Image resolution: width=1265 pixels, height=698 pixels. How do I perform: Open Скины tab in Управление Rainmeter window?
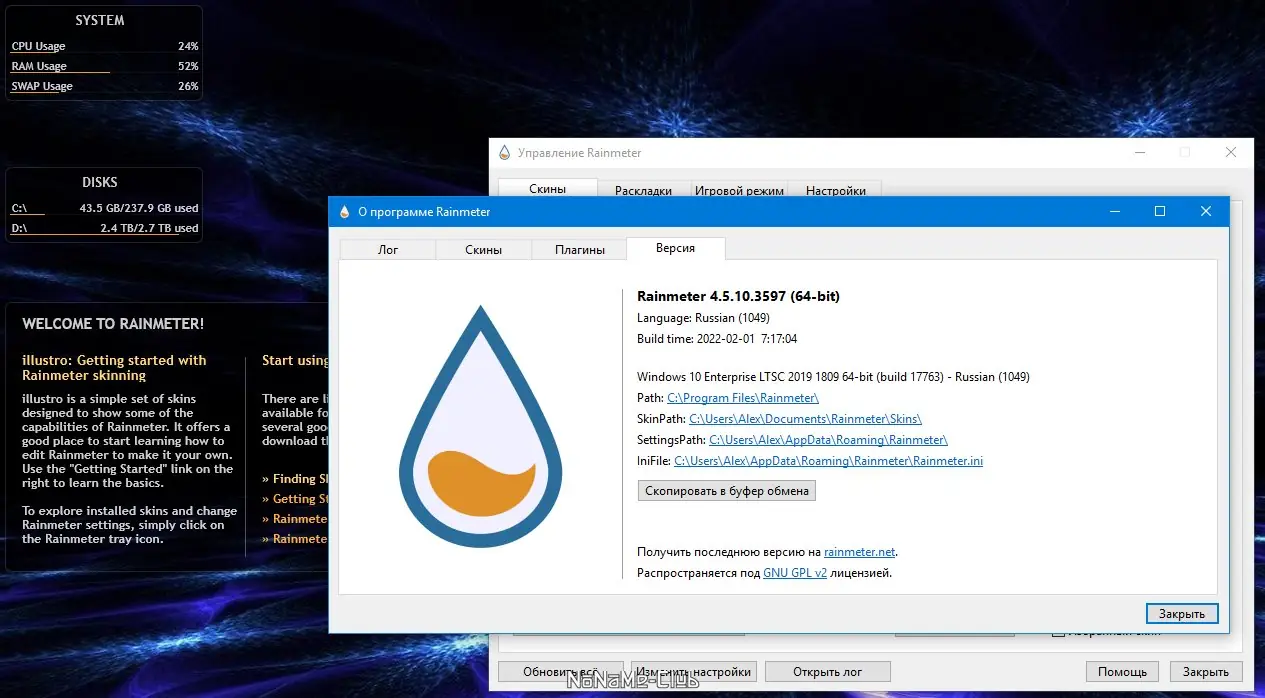(547, 189)
